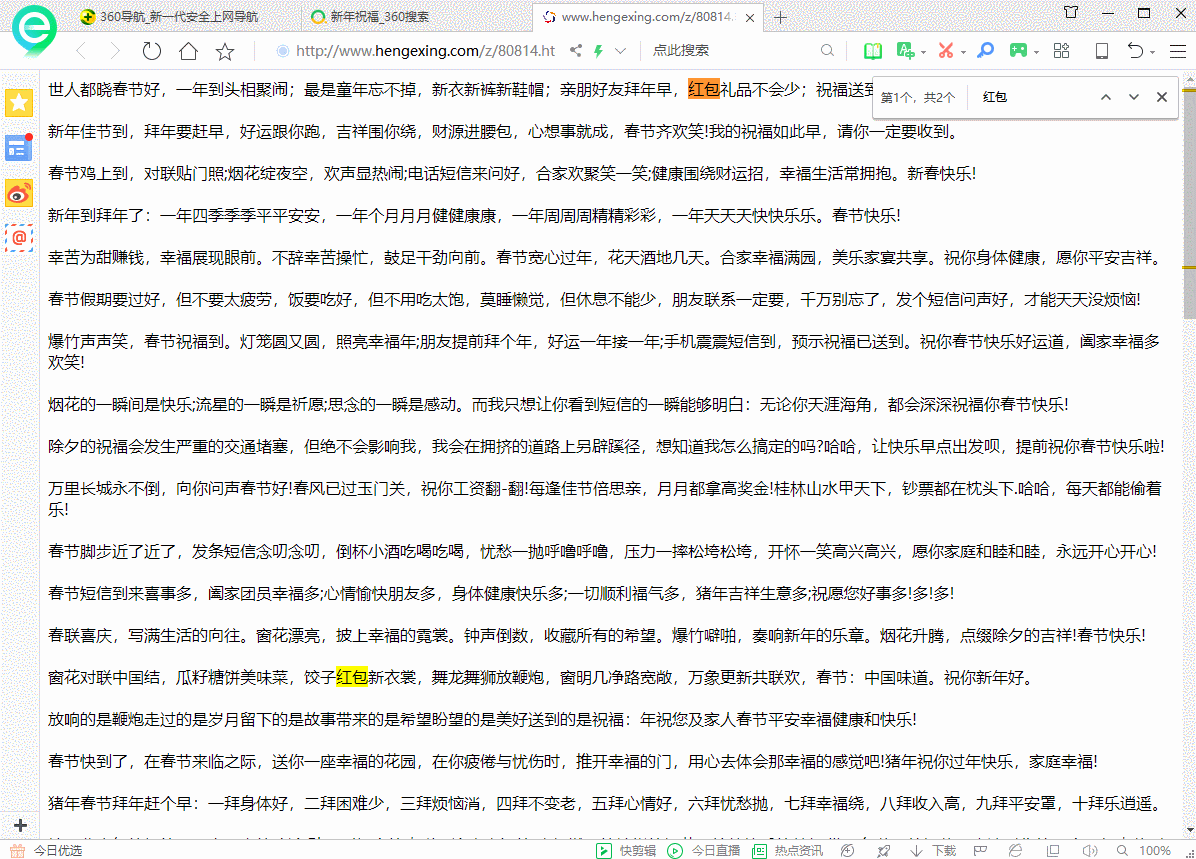Open the extensions grid icon in toolbar
The width and height of the screenshot is (1196, 859).
pos(1061,51)
